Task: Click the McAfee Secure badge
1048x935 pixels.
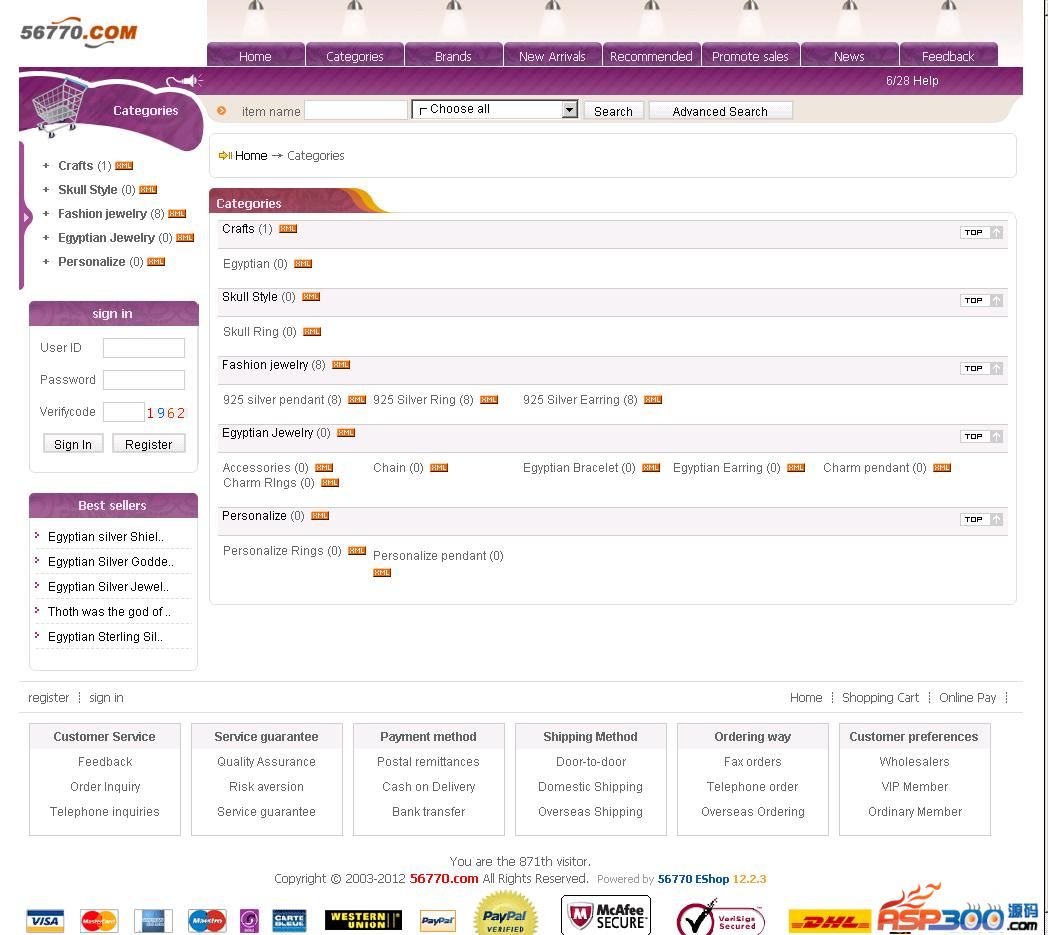Action: click(x=606, y=915)
